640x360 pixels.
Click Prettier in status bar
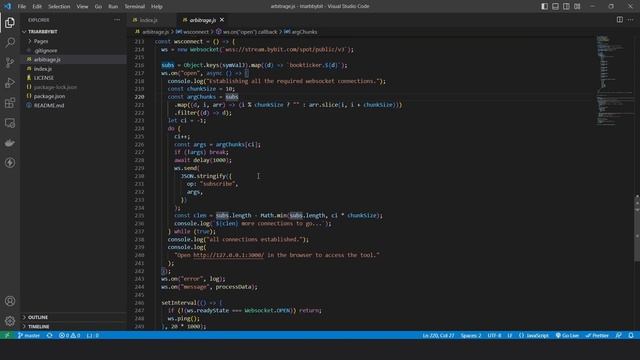[x=597, y=335]
